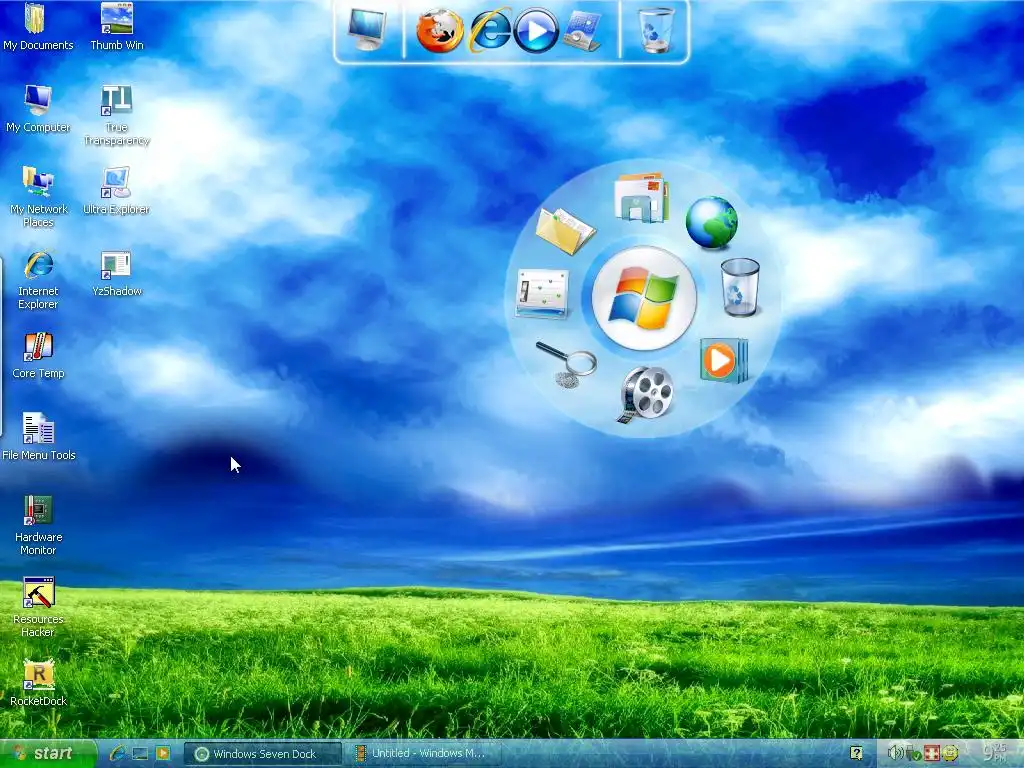Screen dimensions: 1024x768
Task: Select the YzShadow desktop shortcut
Action: [x=117, y=273]
